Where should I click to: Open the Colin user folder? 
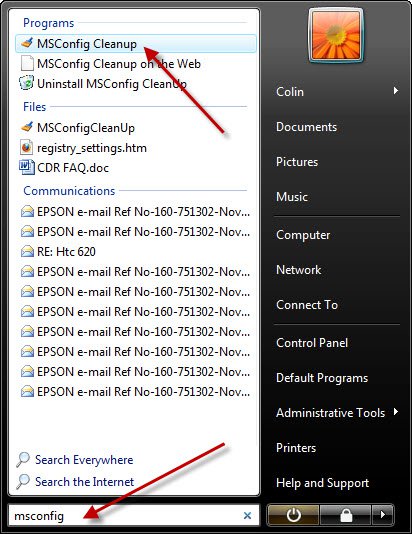[x=290, y=92]
